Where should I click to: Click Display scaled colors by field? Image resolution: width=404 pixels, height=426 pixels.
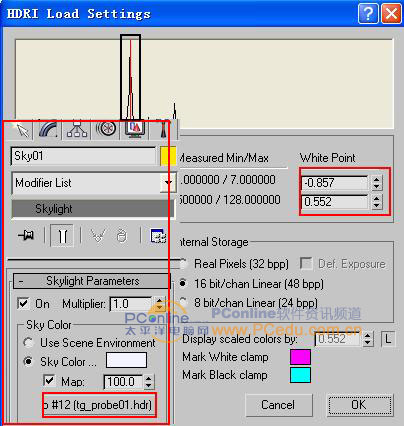point(337,339)
